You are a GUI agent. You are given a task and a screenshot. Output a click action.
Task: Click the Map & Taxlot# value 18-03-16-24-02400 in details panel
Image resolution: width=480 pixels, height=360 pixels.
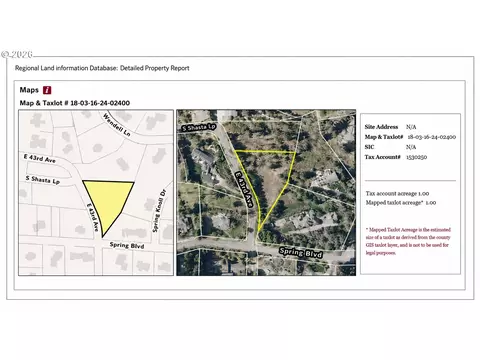pyautogui.click(x=432, y=137)
